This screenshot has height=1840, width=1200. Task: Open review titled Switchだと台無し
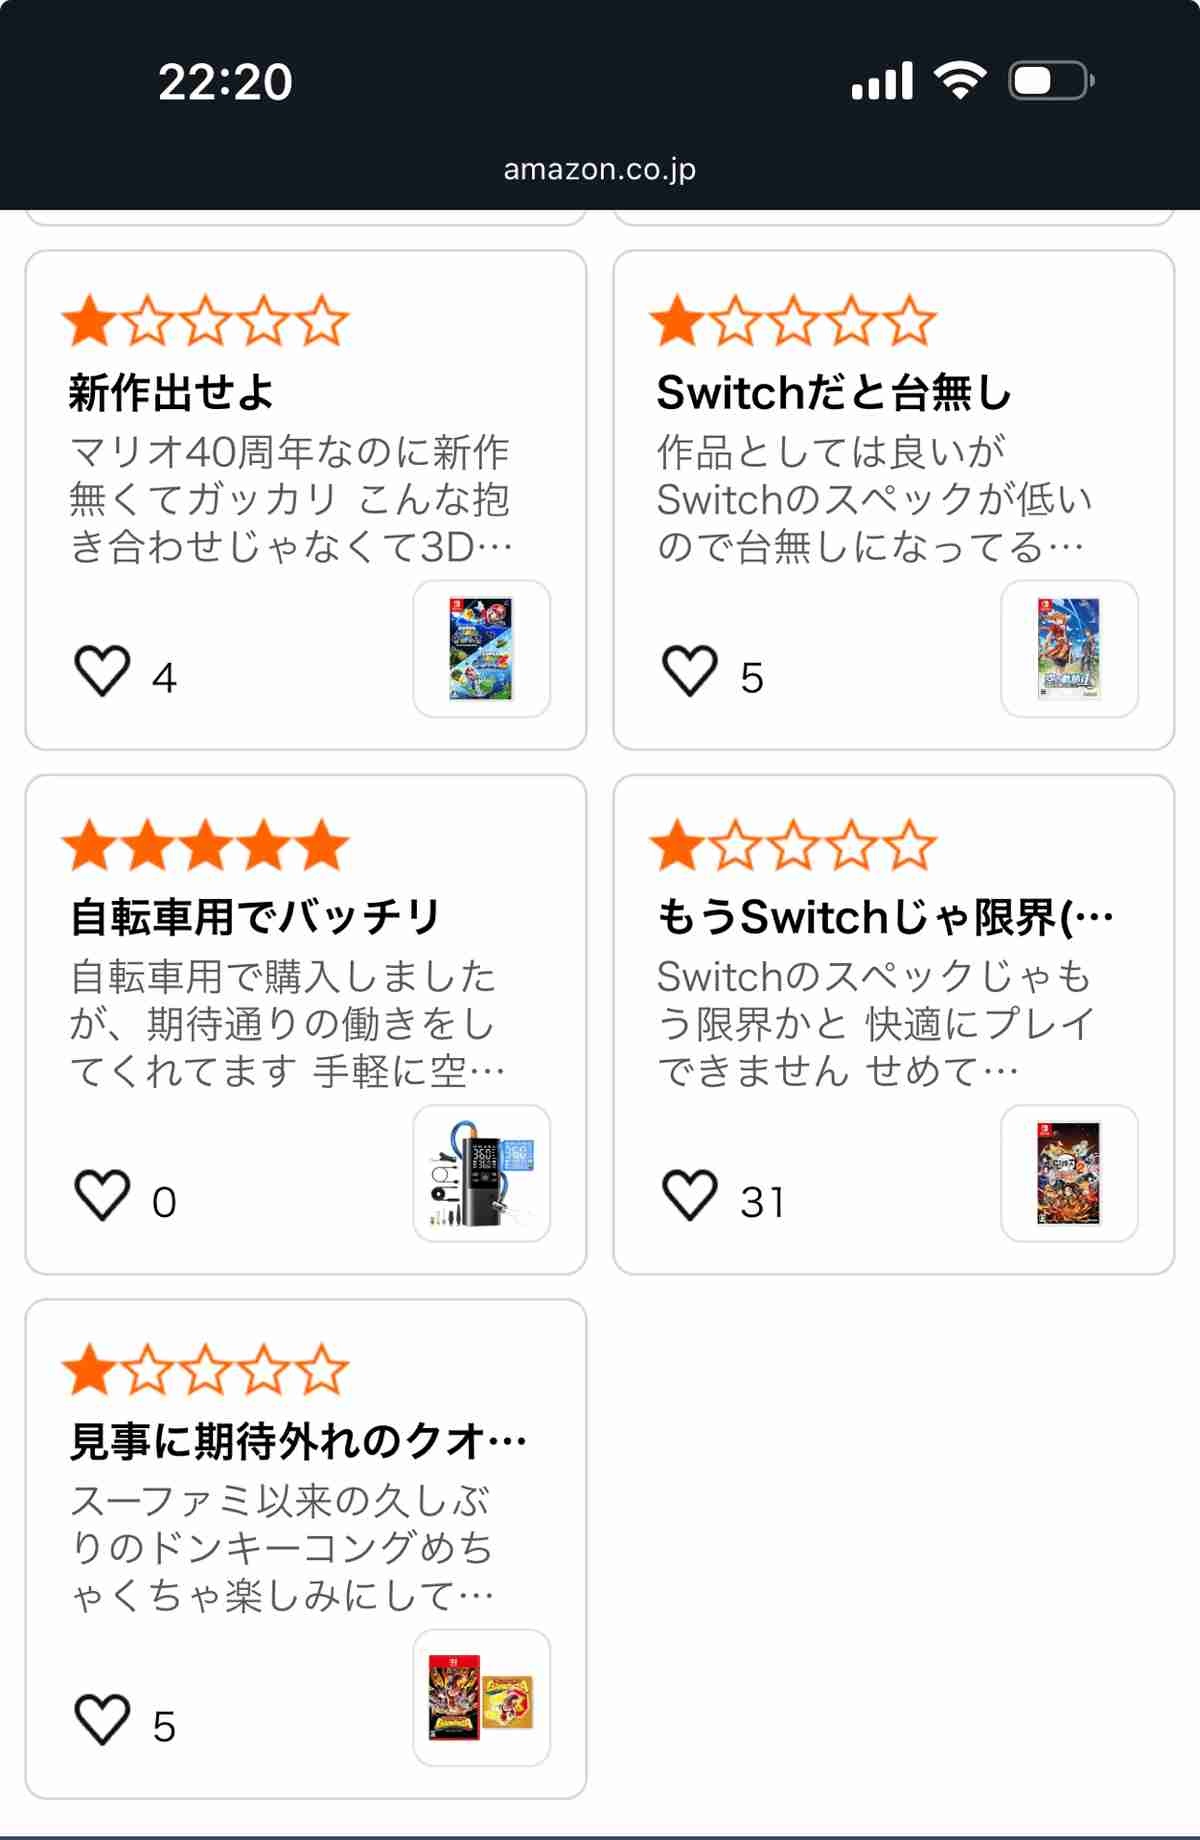[x=834, y=392]
